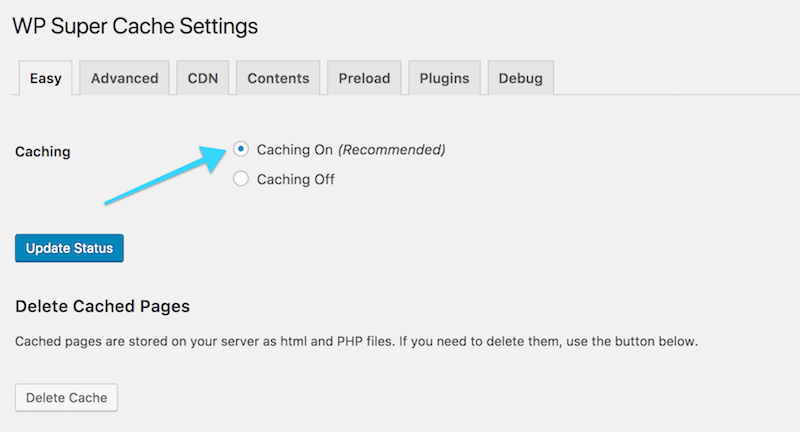Click the active Easy tab
800x432 pixels.
point(45,78)
